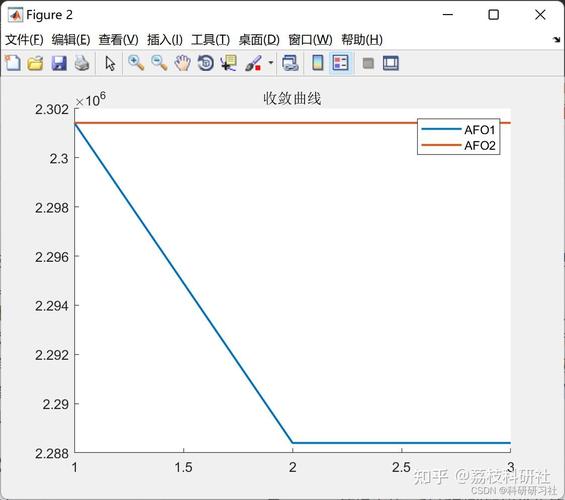Print the figure using the printer icon
The height and width of the screenshot is (500, 565).
[82, 63]
